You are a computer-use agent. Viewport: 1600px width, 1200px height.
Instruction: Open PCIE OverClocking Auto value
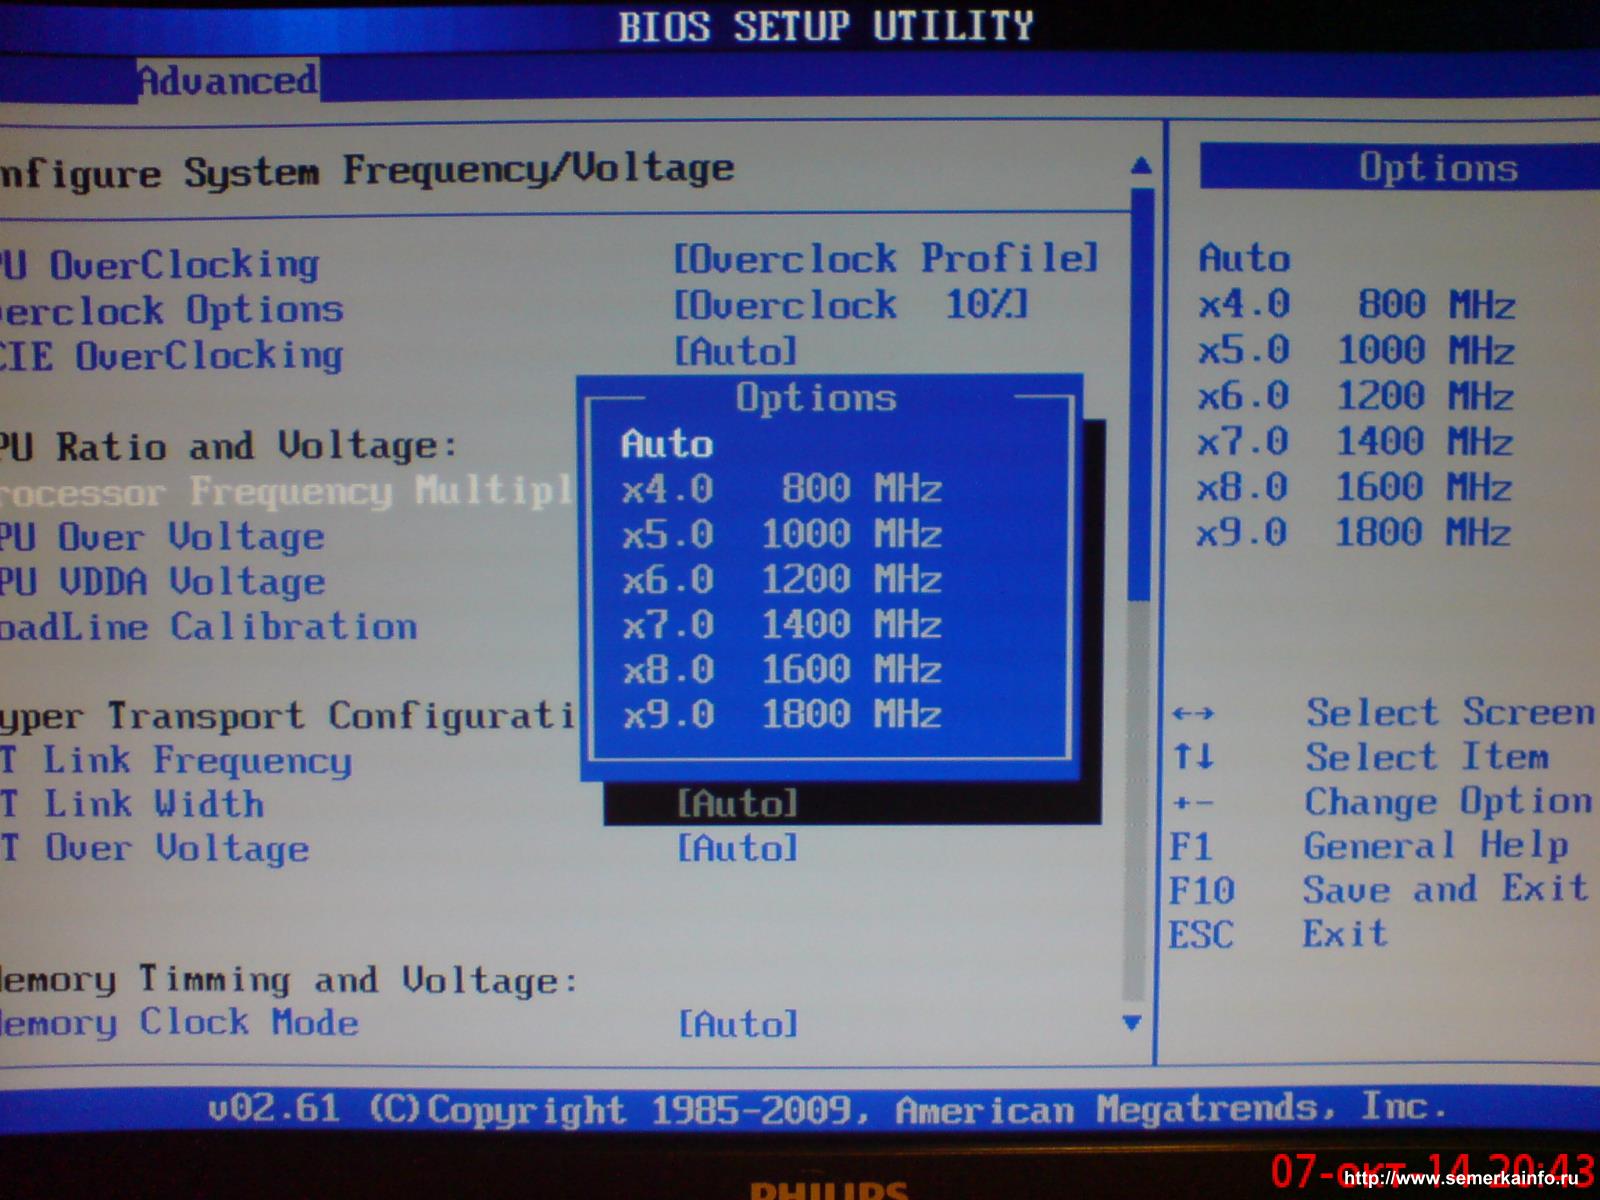pos(736,351)
